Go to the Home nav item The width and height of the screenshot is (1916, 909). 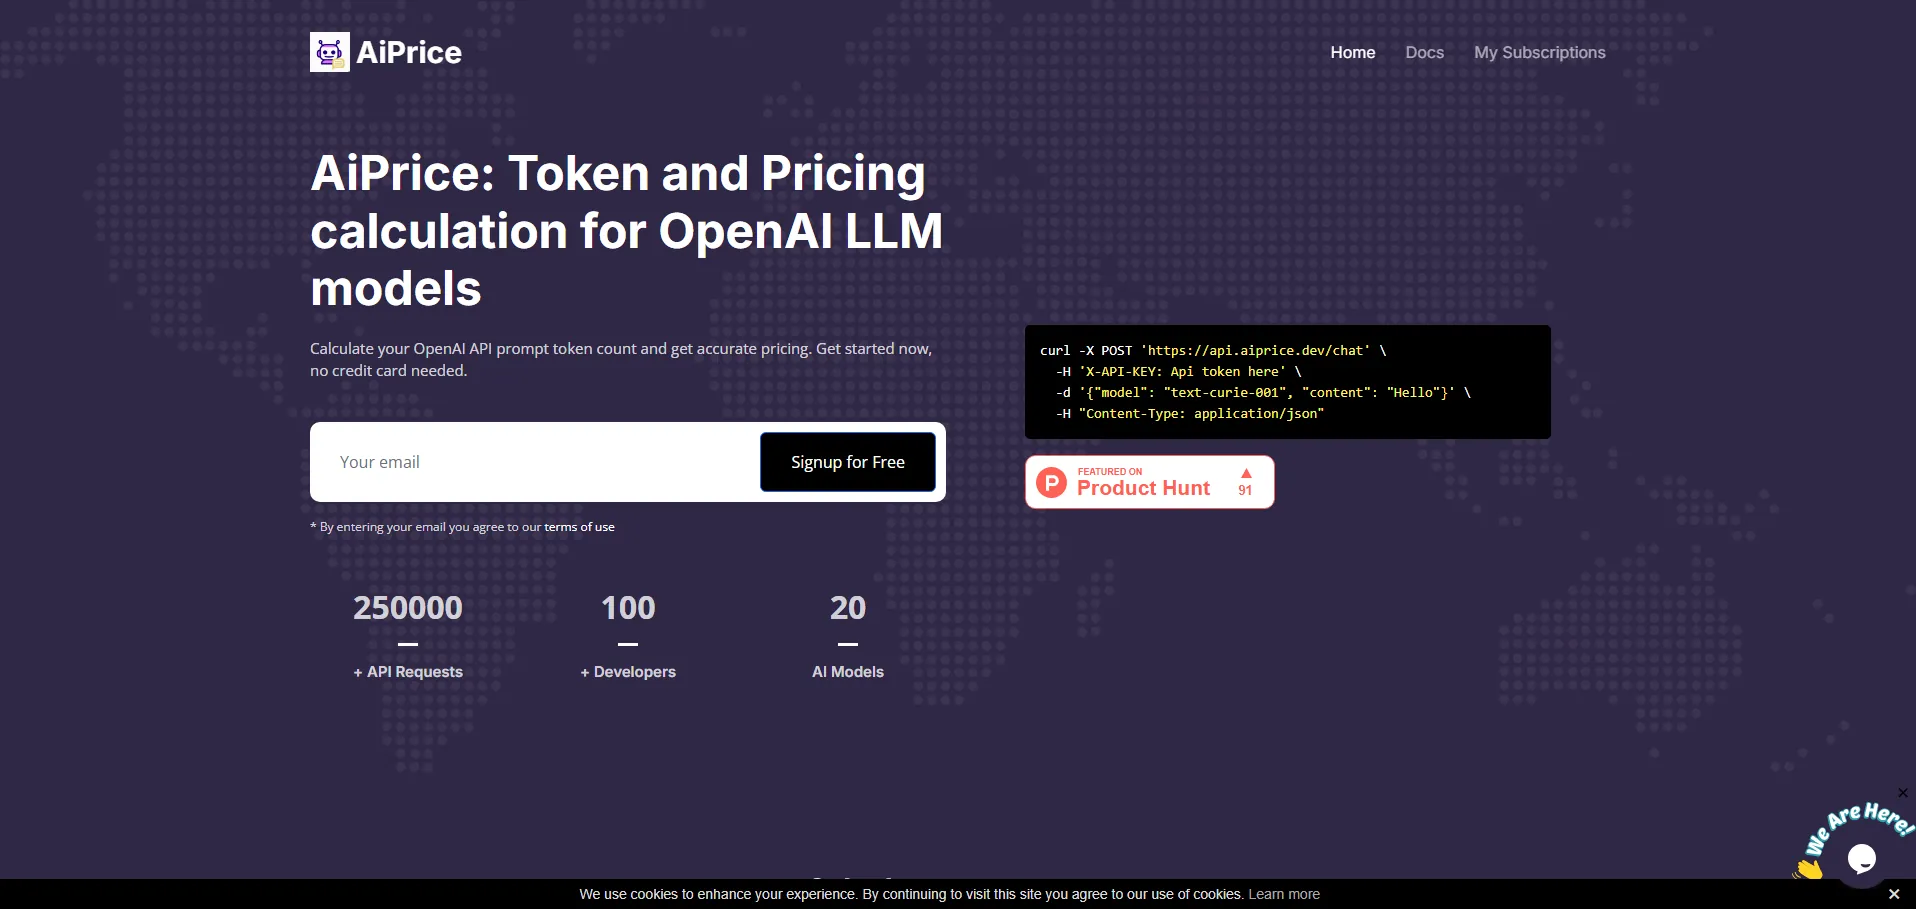1352,53
